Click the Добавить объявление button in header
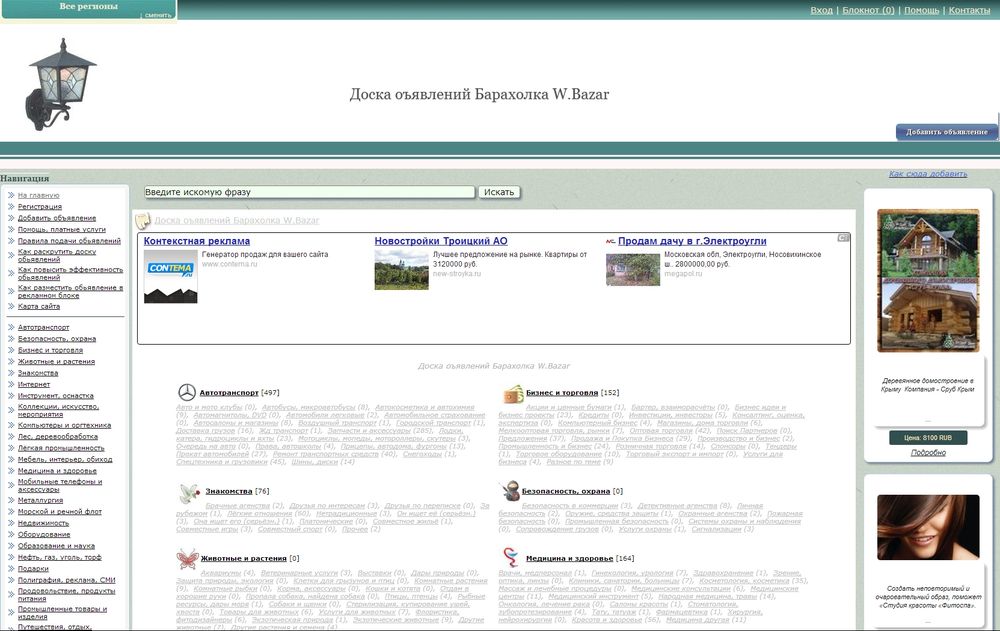Image resolution: width=1000 pixels, height=631 pixels. tap(946, 132)
